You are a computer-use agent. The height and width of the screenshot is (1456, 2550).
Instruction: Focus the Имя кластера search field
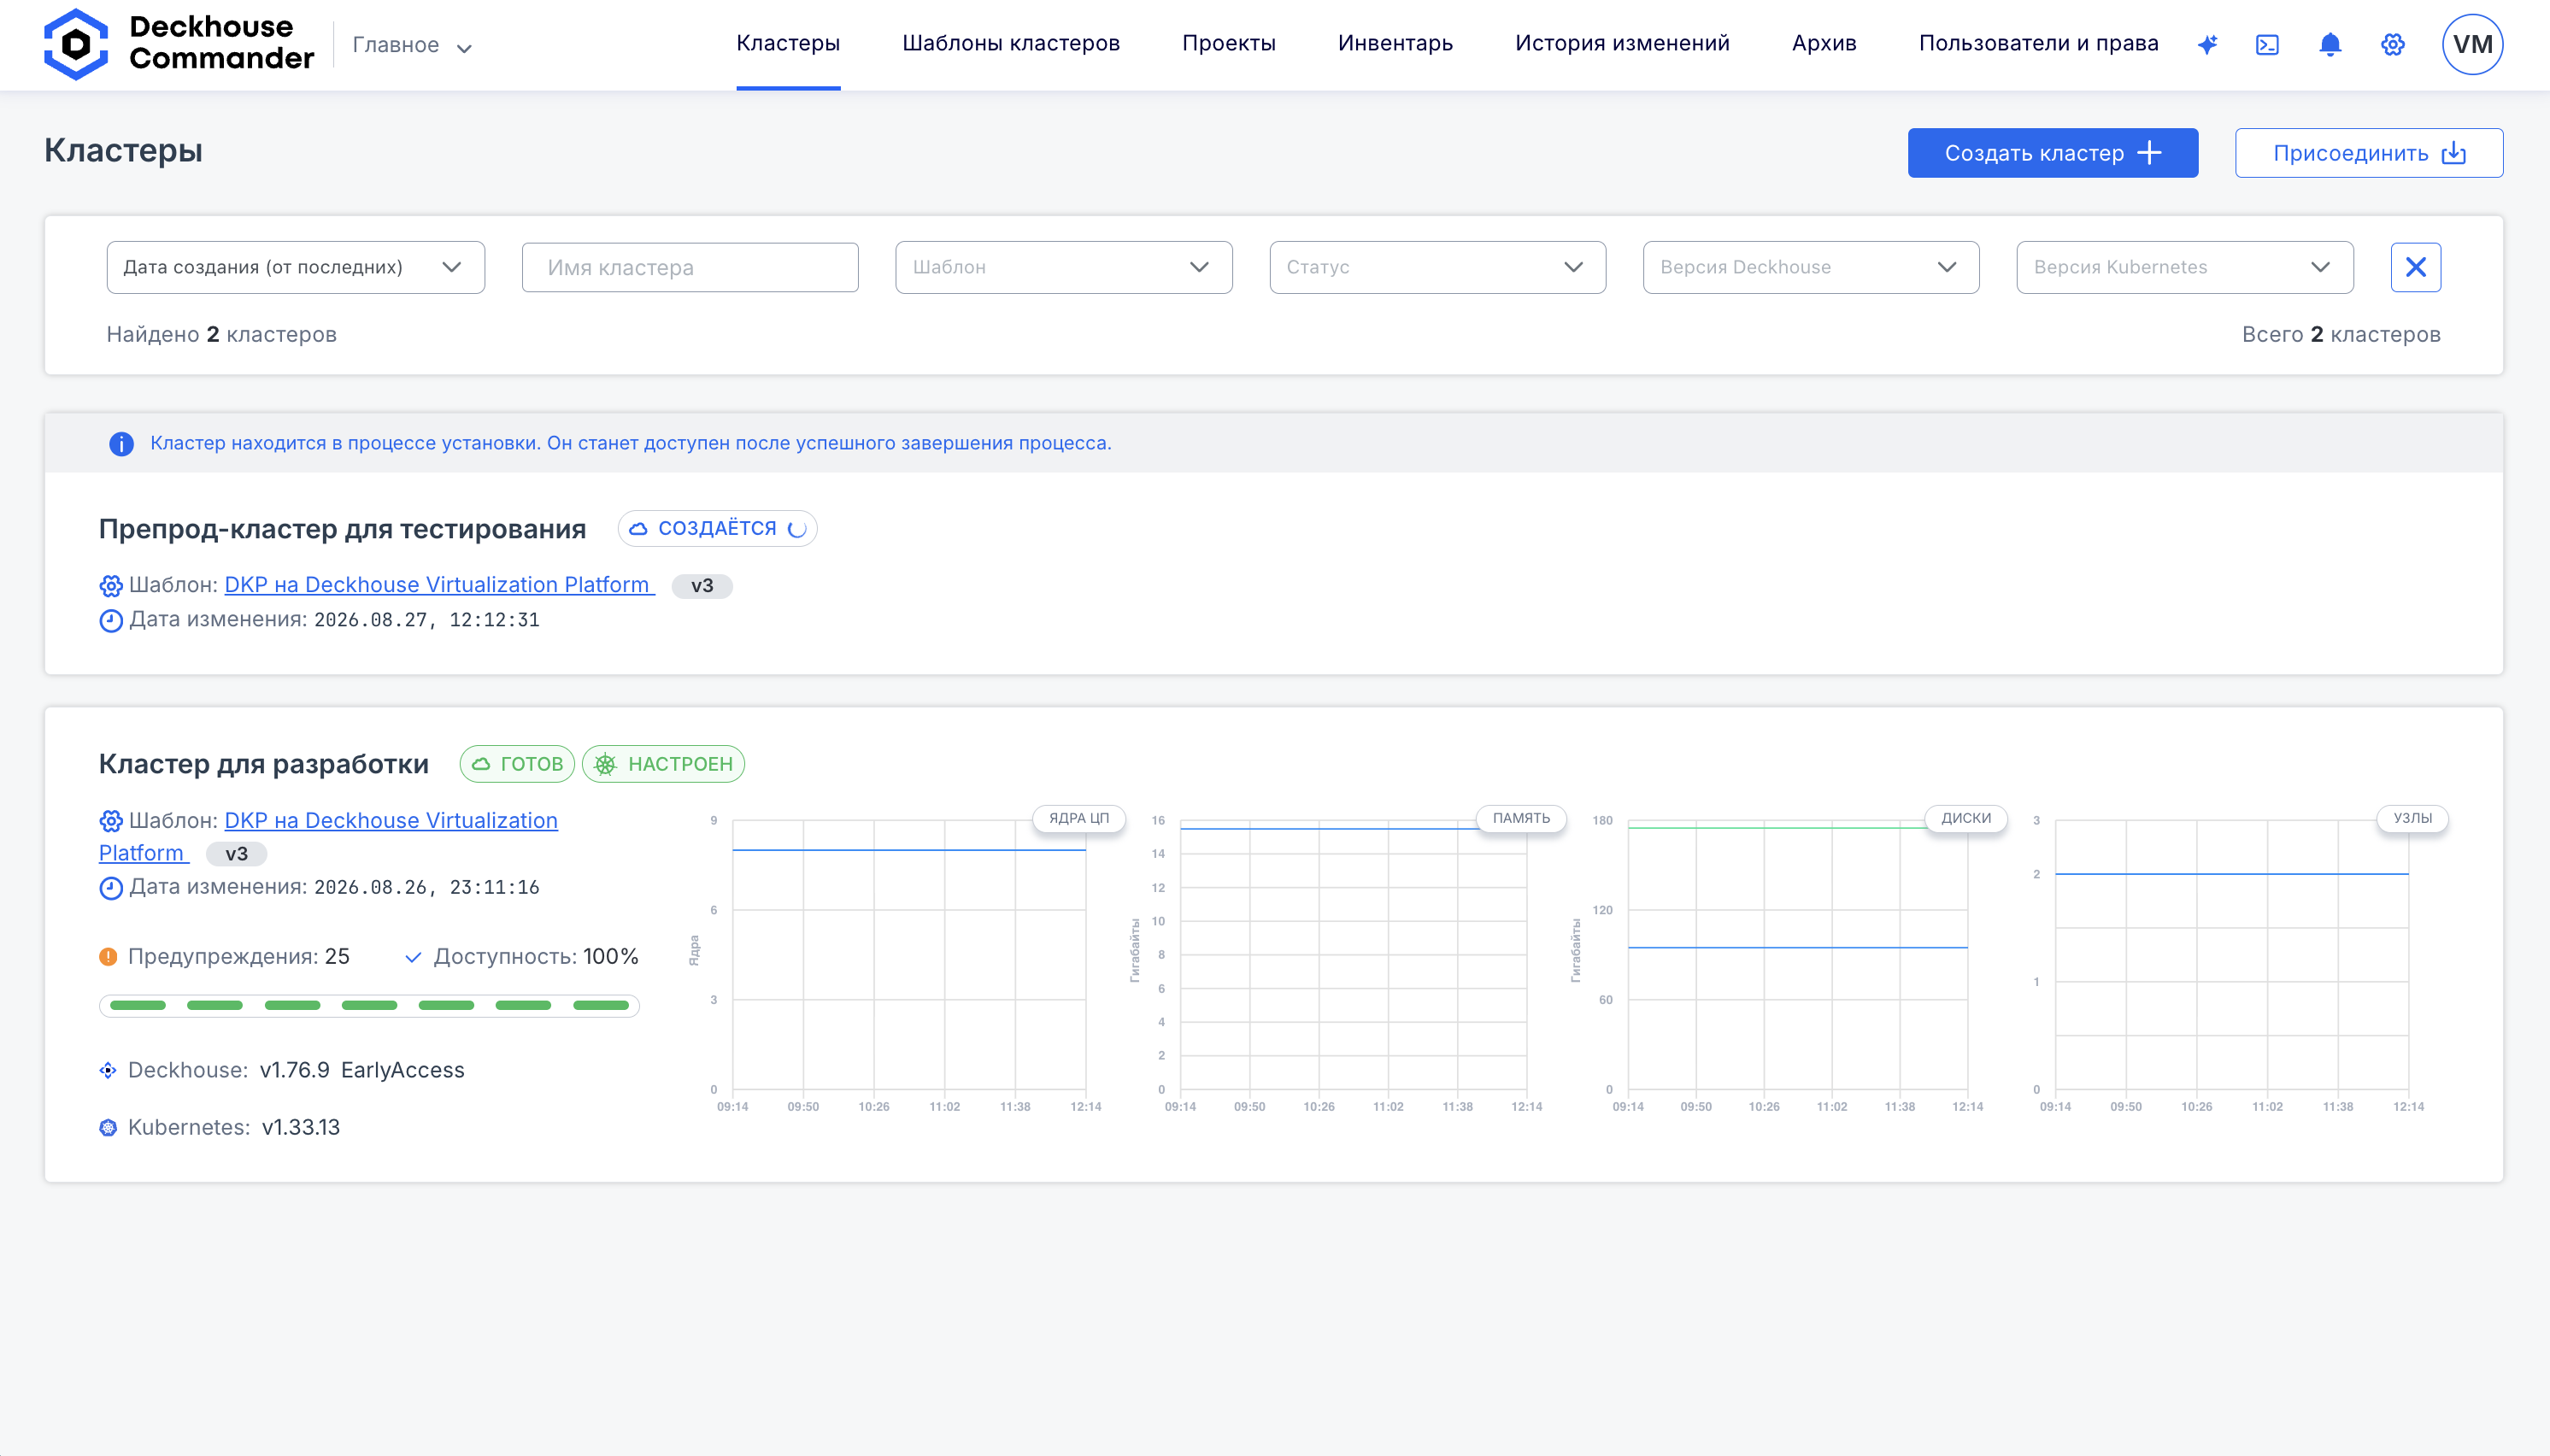tap(690, 267)
